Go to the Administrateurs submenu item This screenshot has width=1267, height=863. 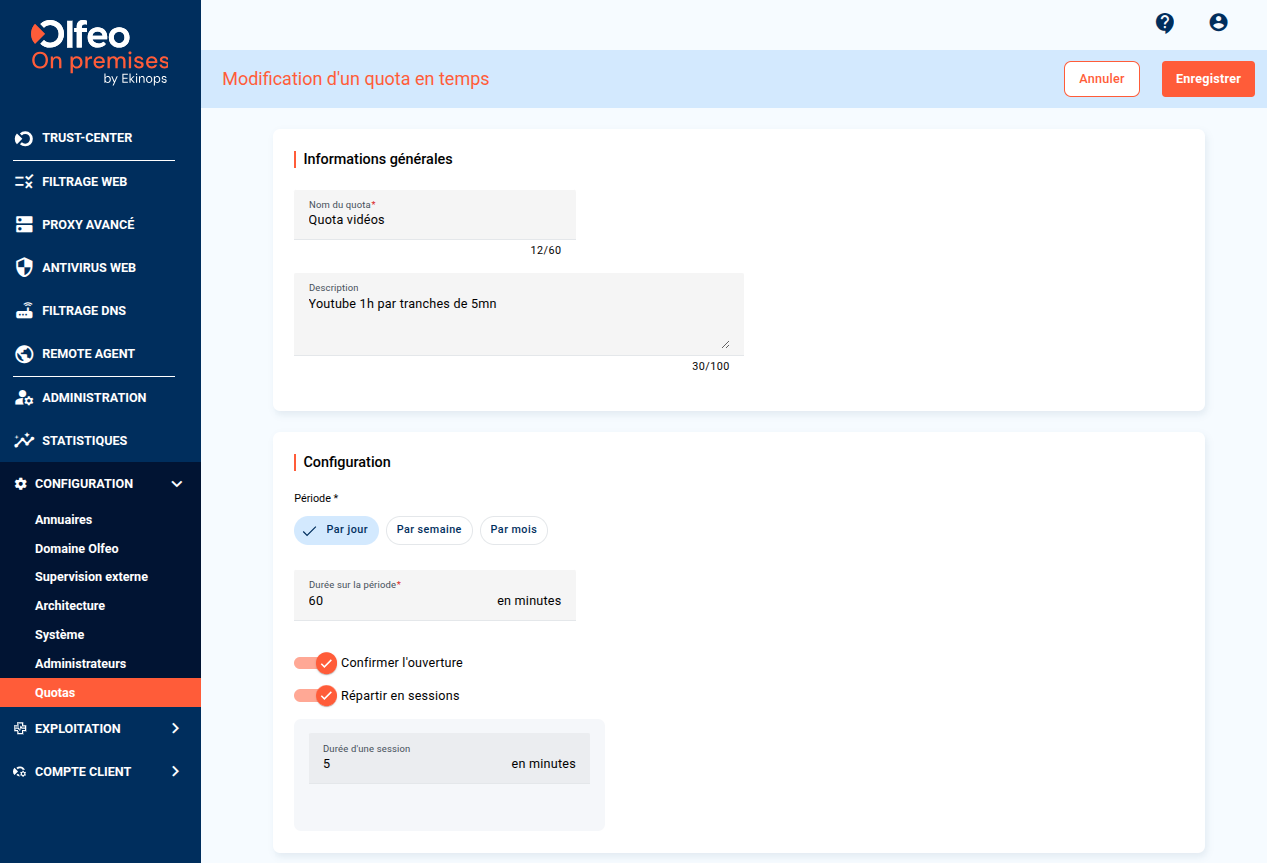(80, 664)
